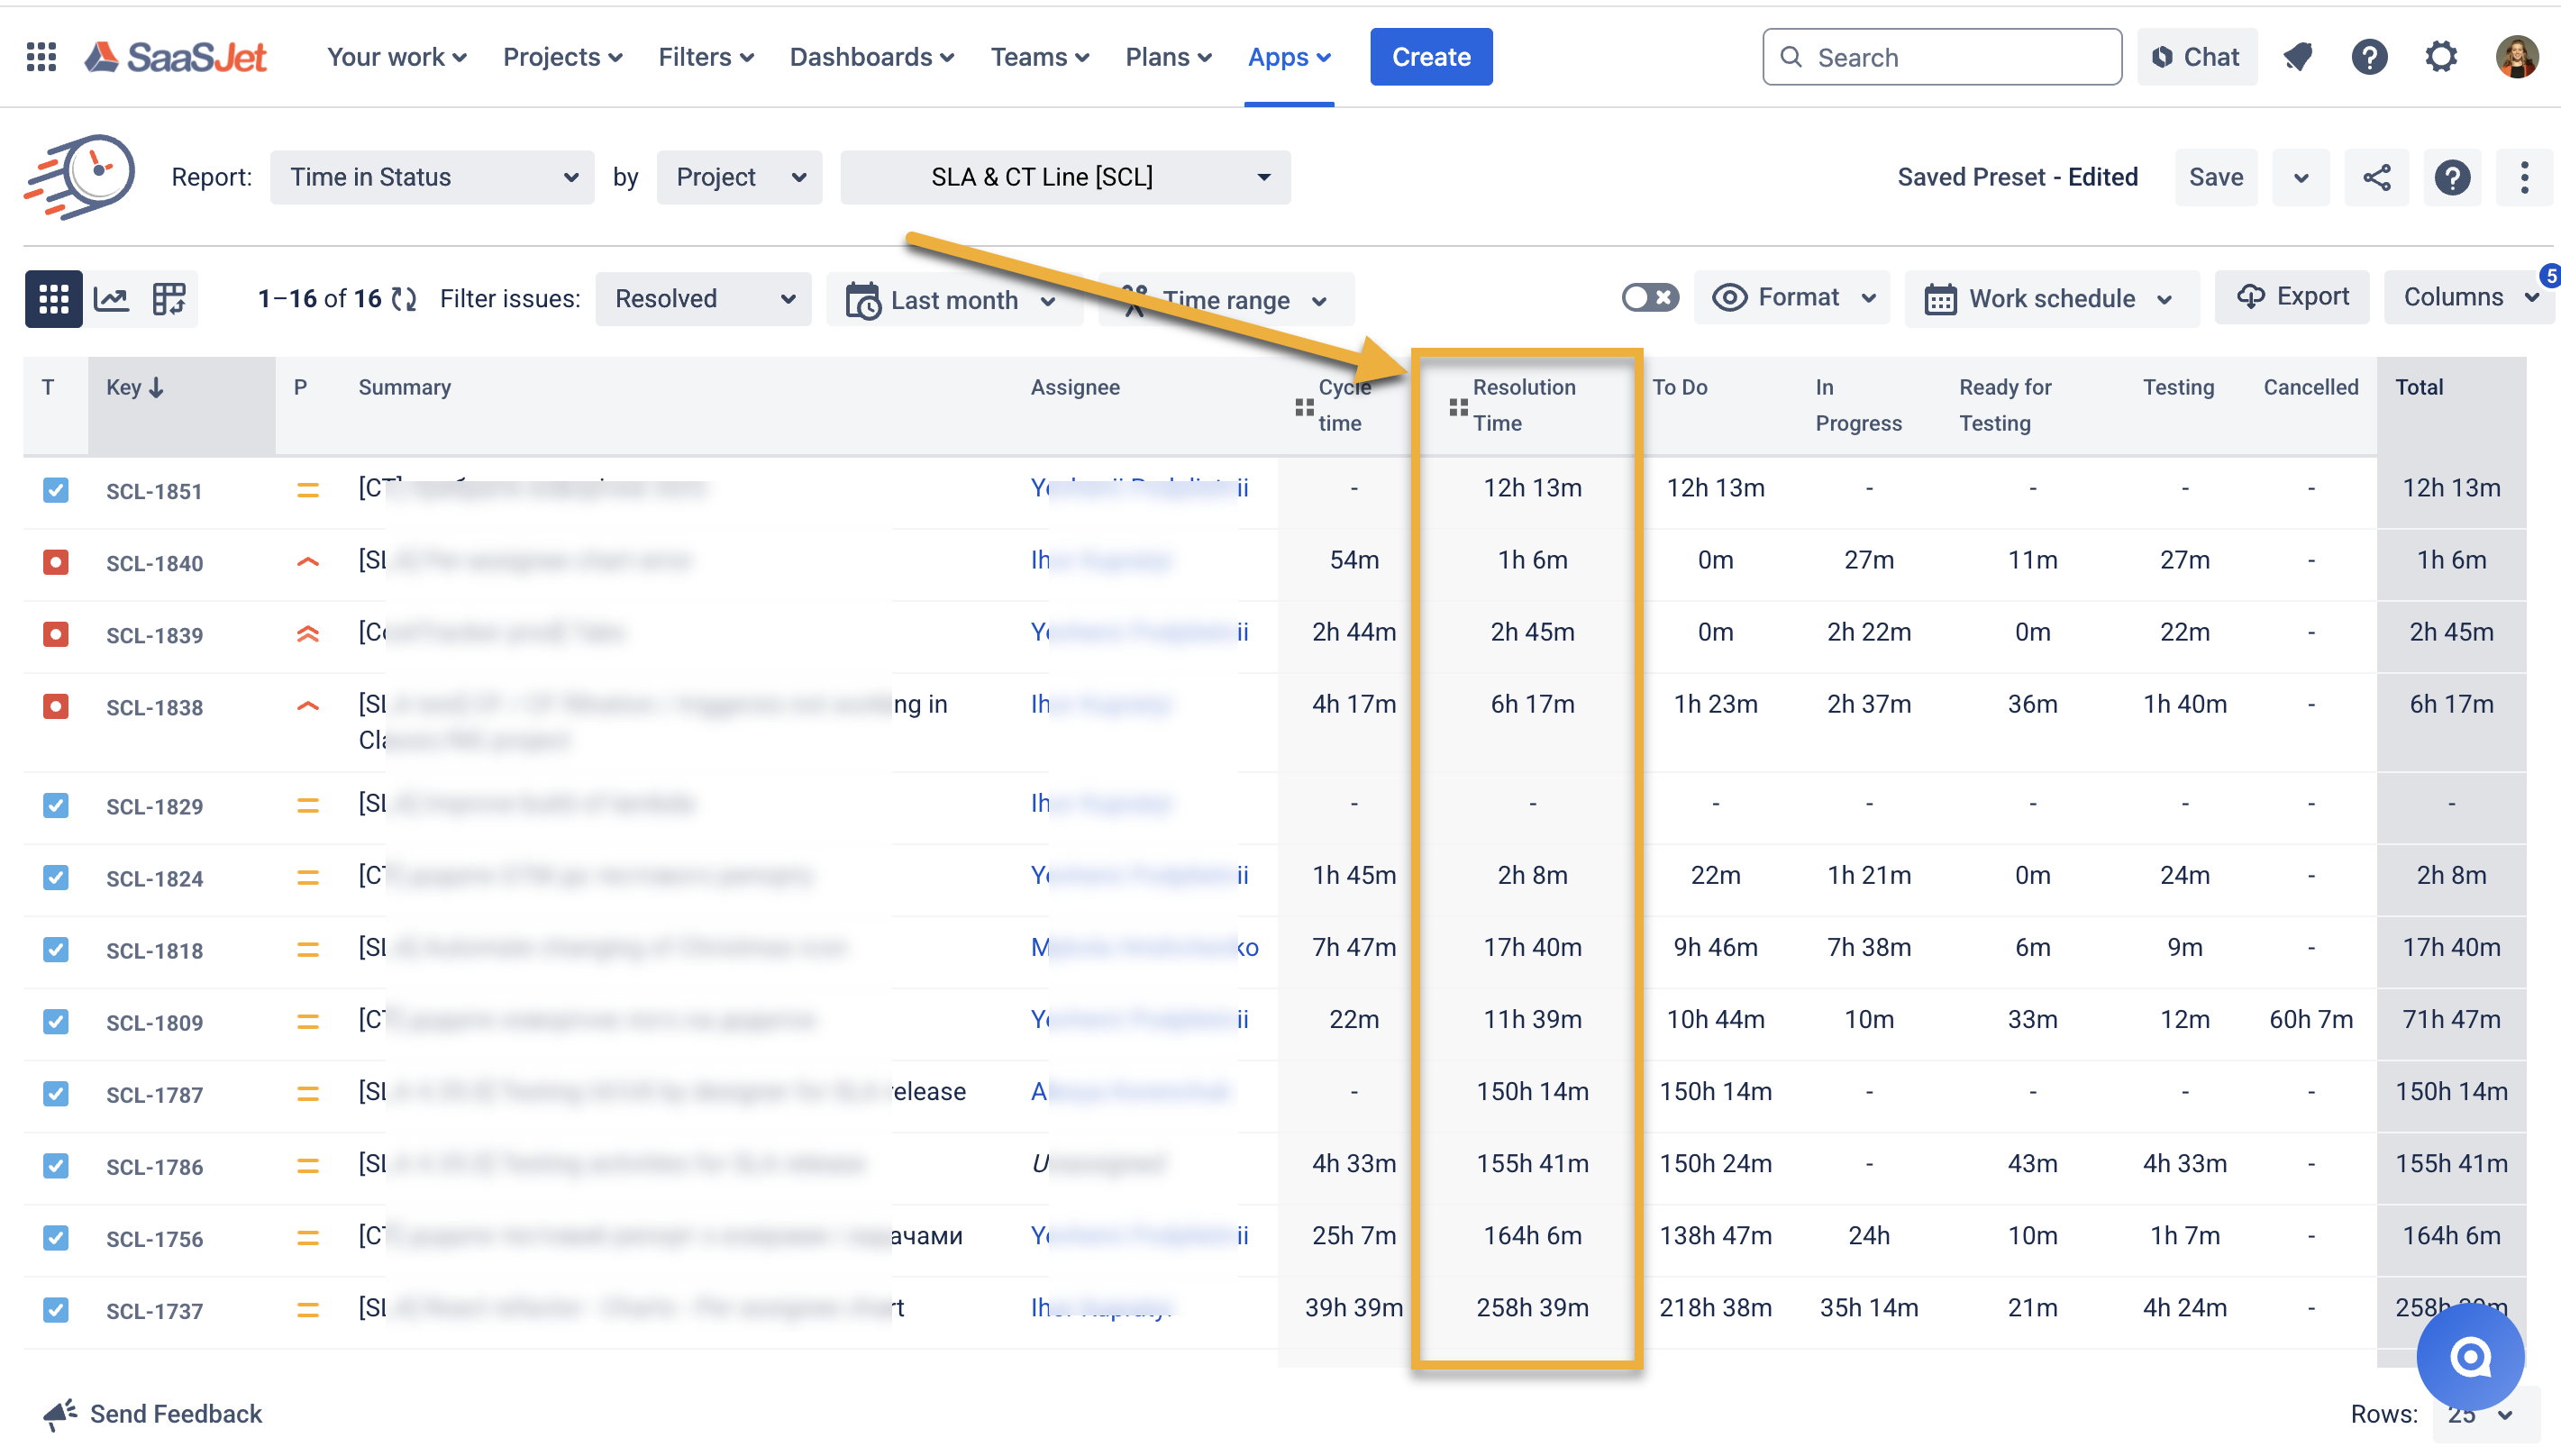This screenshot has height=1456, width=2561.
Task: Open the chart view icon
Action: pyautogui.click(x=111, y=299)
